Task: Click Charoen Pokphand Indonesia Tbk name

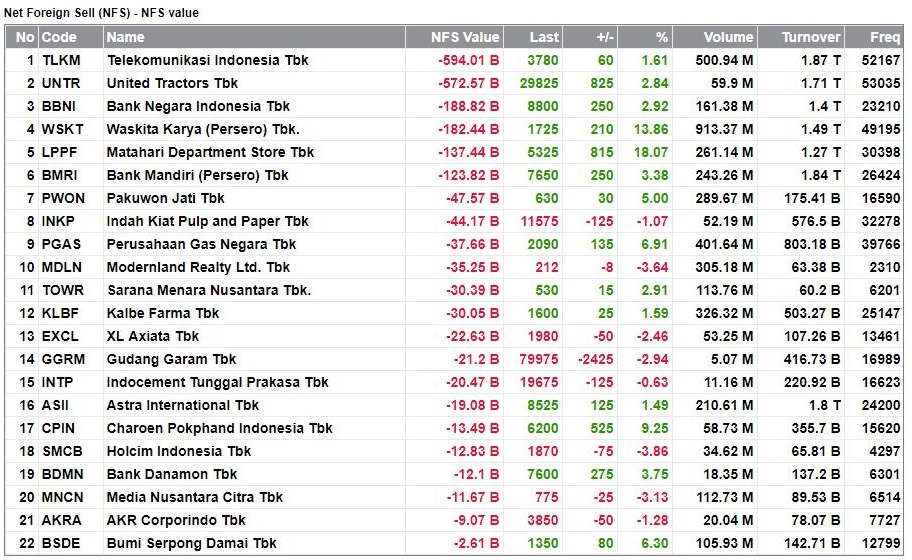Action: click(x=219, y=429)
